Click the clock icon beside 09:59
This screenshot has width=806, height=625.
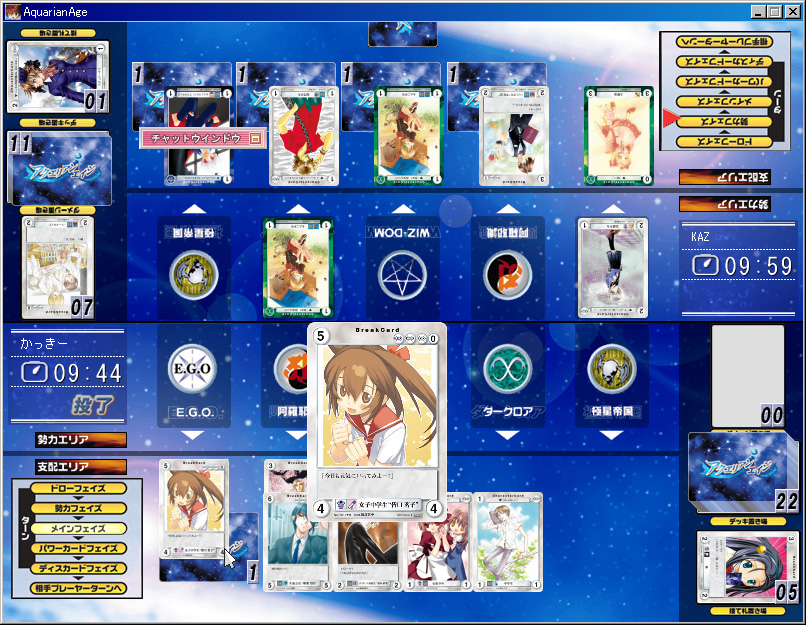point(705,265)
